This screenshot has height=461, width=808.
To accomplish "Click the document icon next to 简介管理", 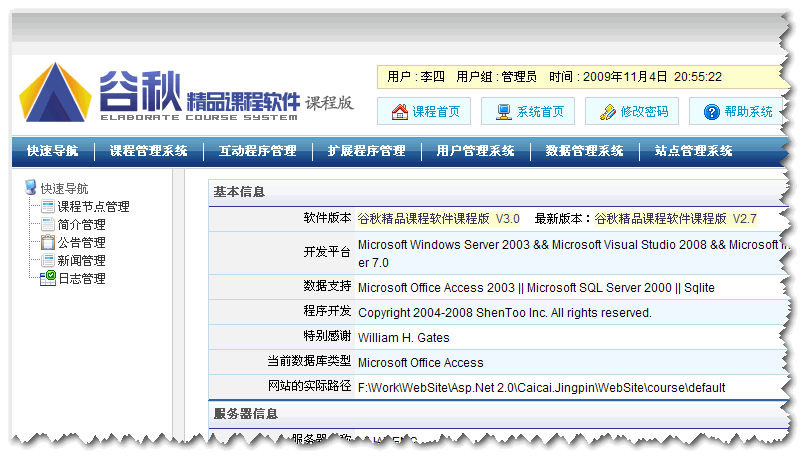I will point(48,225).
